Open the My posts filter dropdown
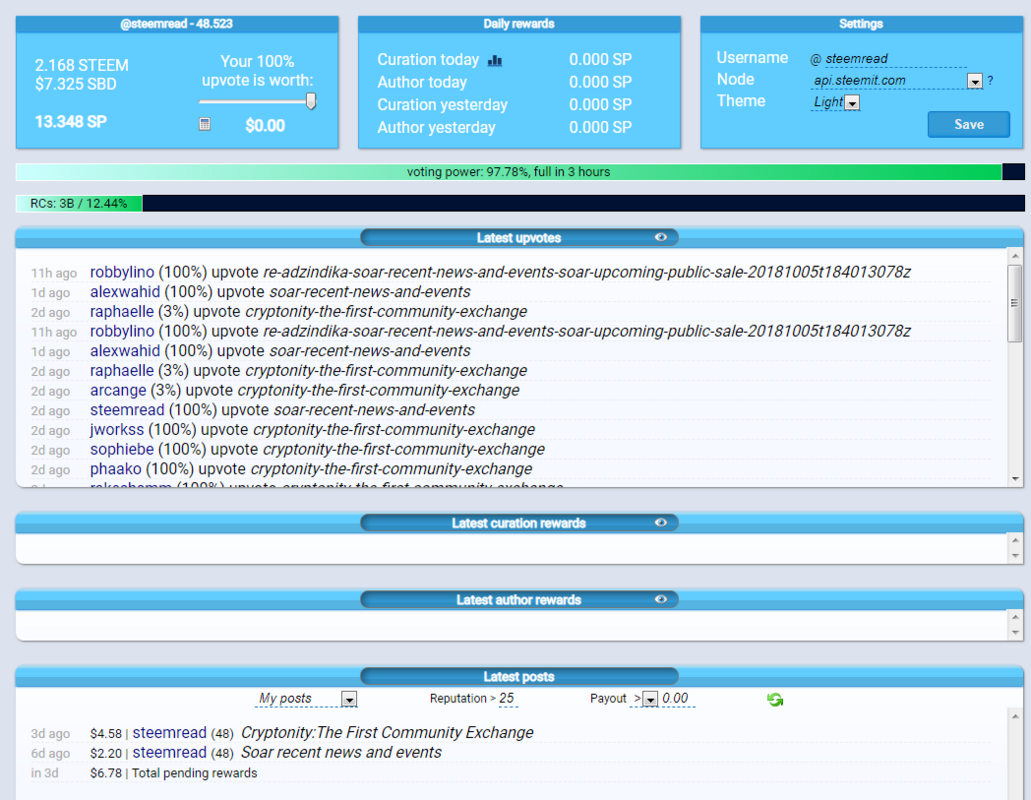Viewport: 1031px width, 800px height. [x=349, y=699]
